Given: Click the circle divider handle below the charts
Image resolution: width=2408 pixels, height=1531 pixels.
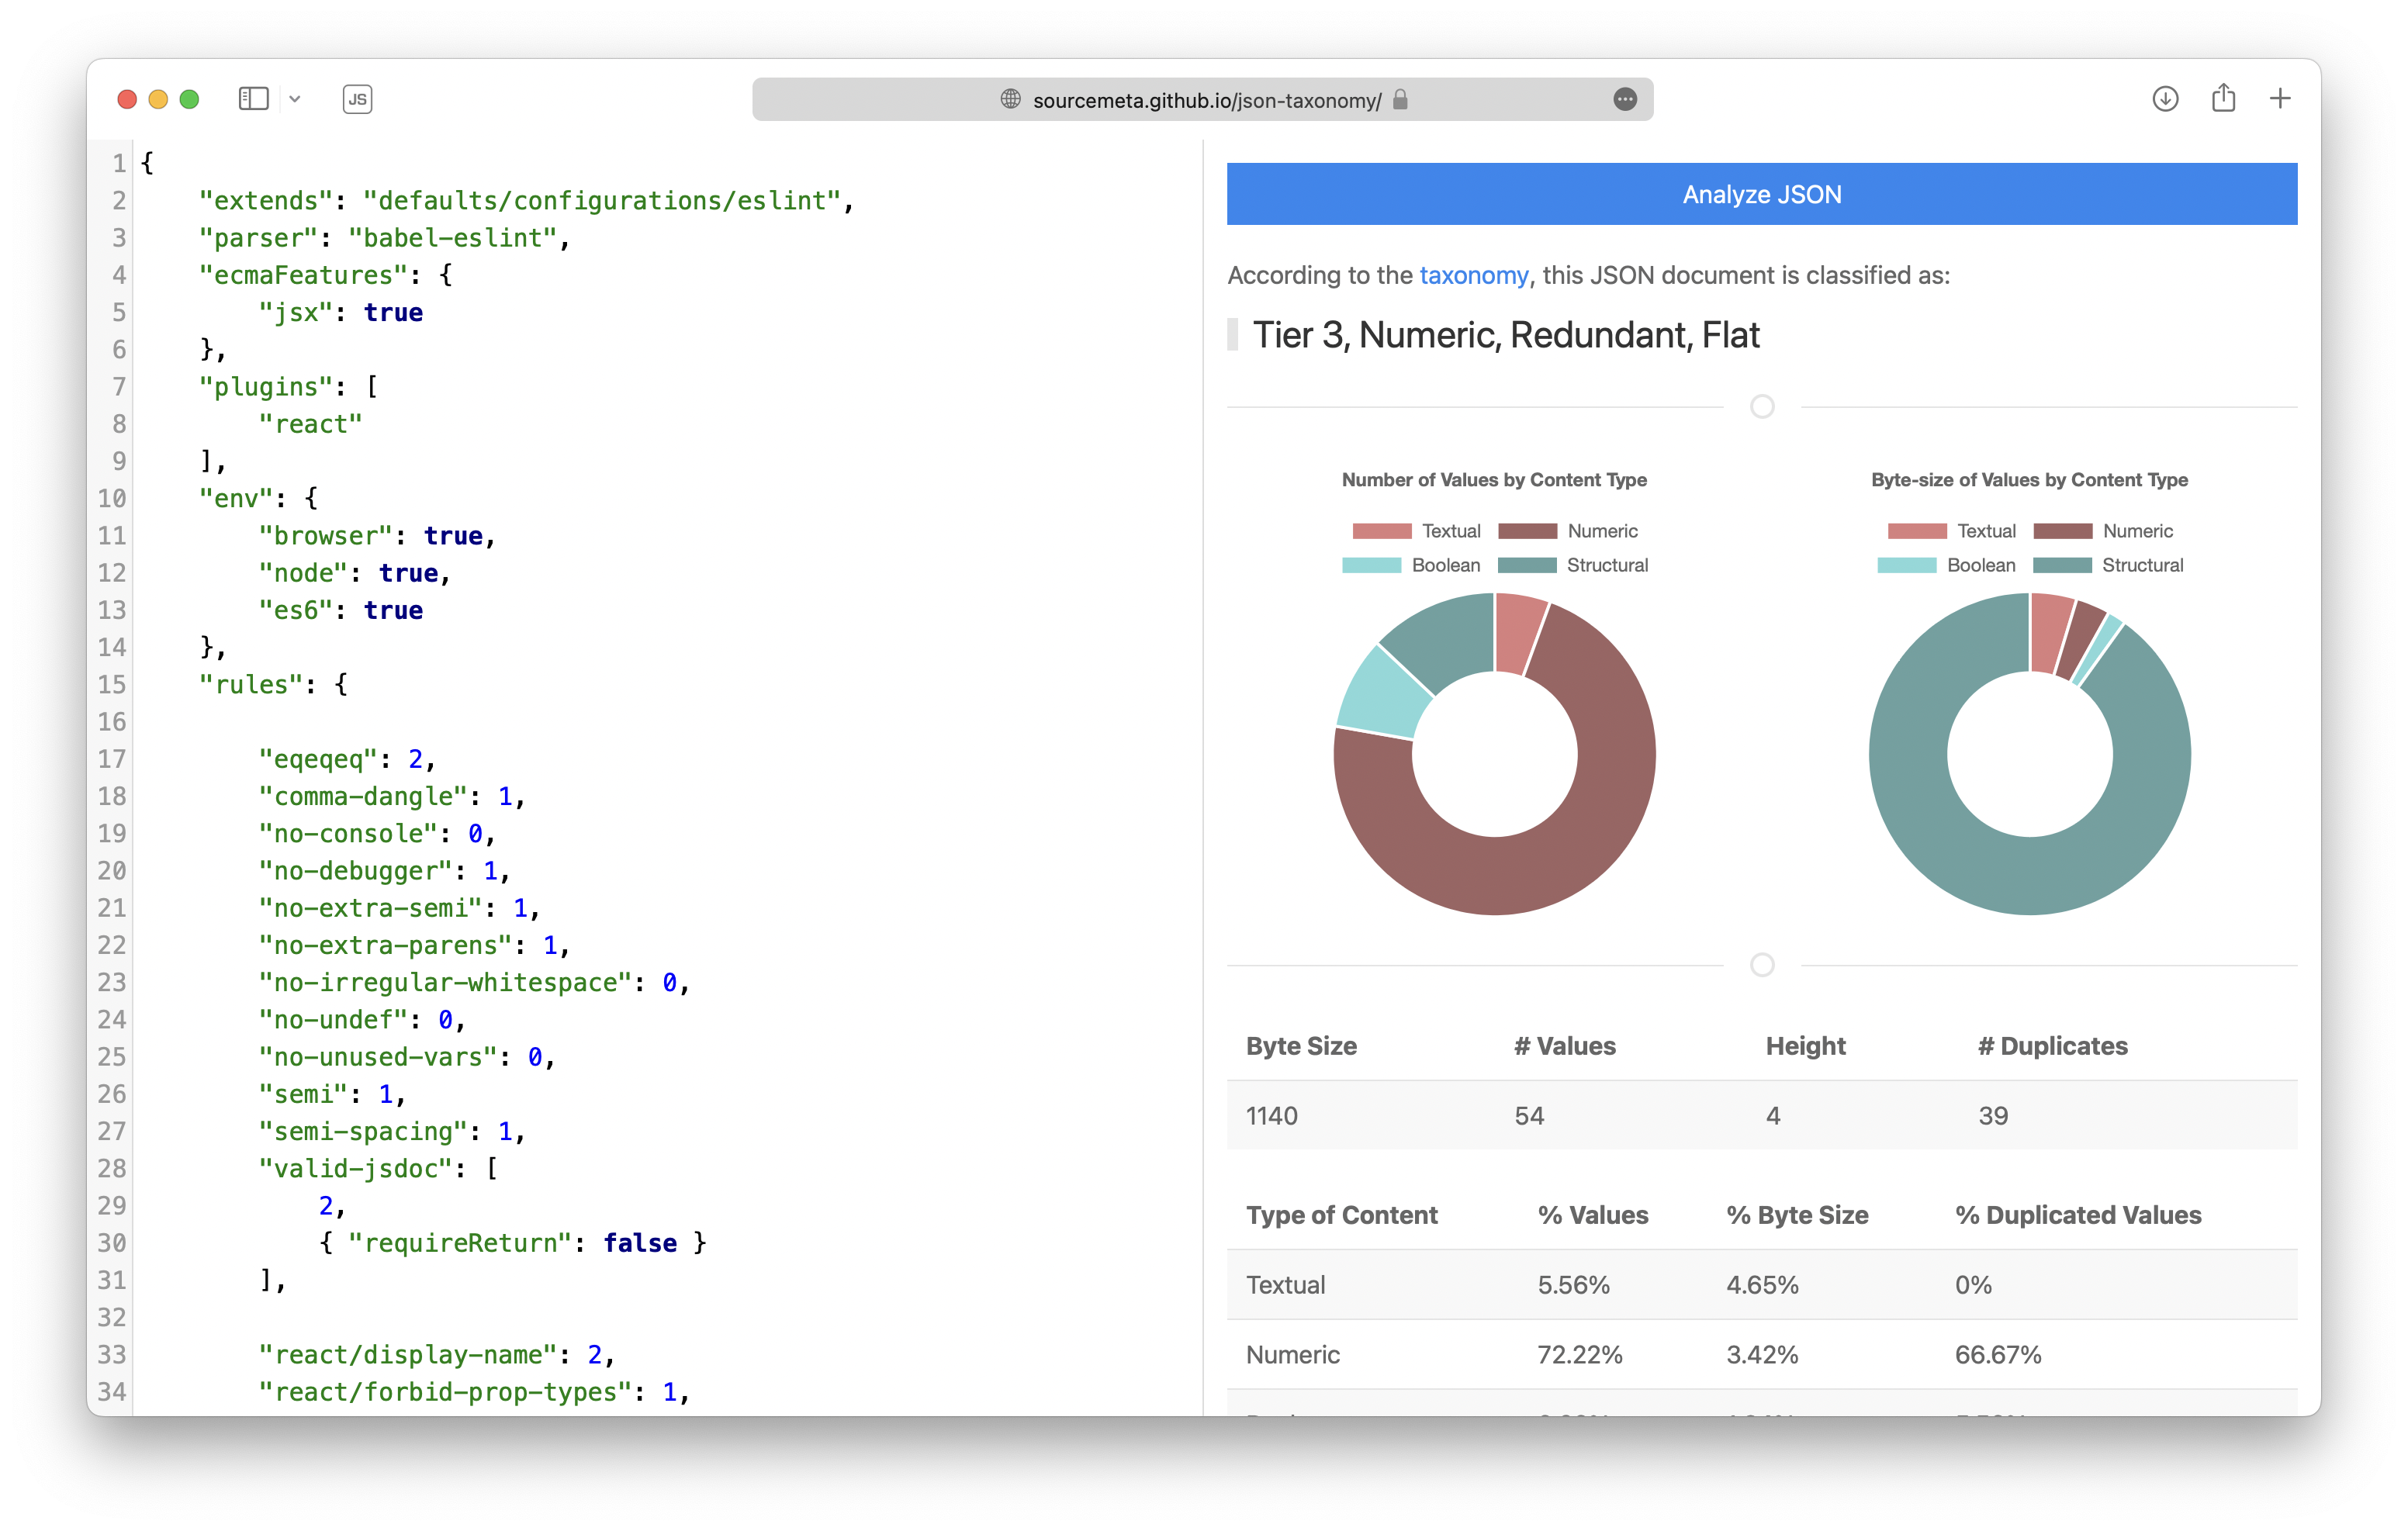Looking at the screenshot, I should coord(1762,965).
